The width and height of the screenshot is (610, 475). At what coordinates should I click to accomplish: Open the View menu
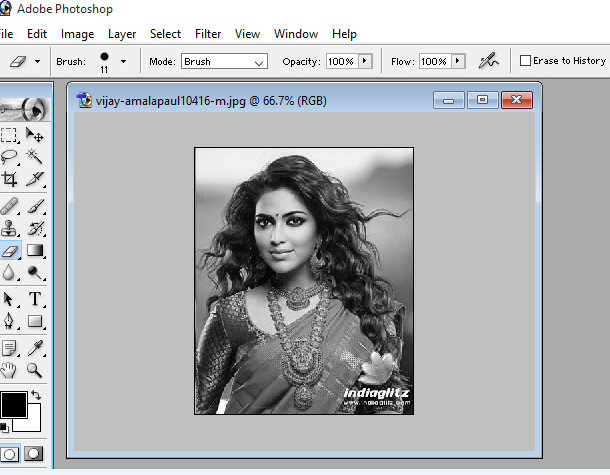coord(247,34)
